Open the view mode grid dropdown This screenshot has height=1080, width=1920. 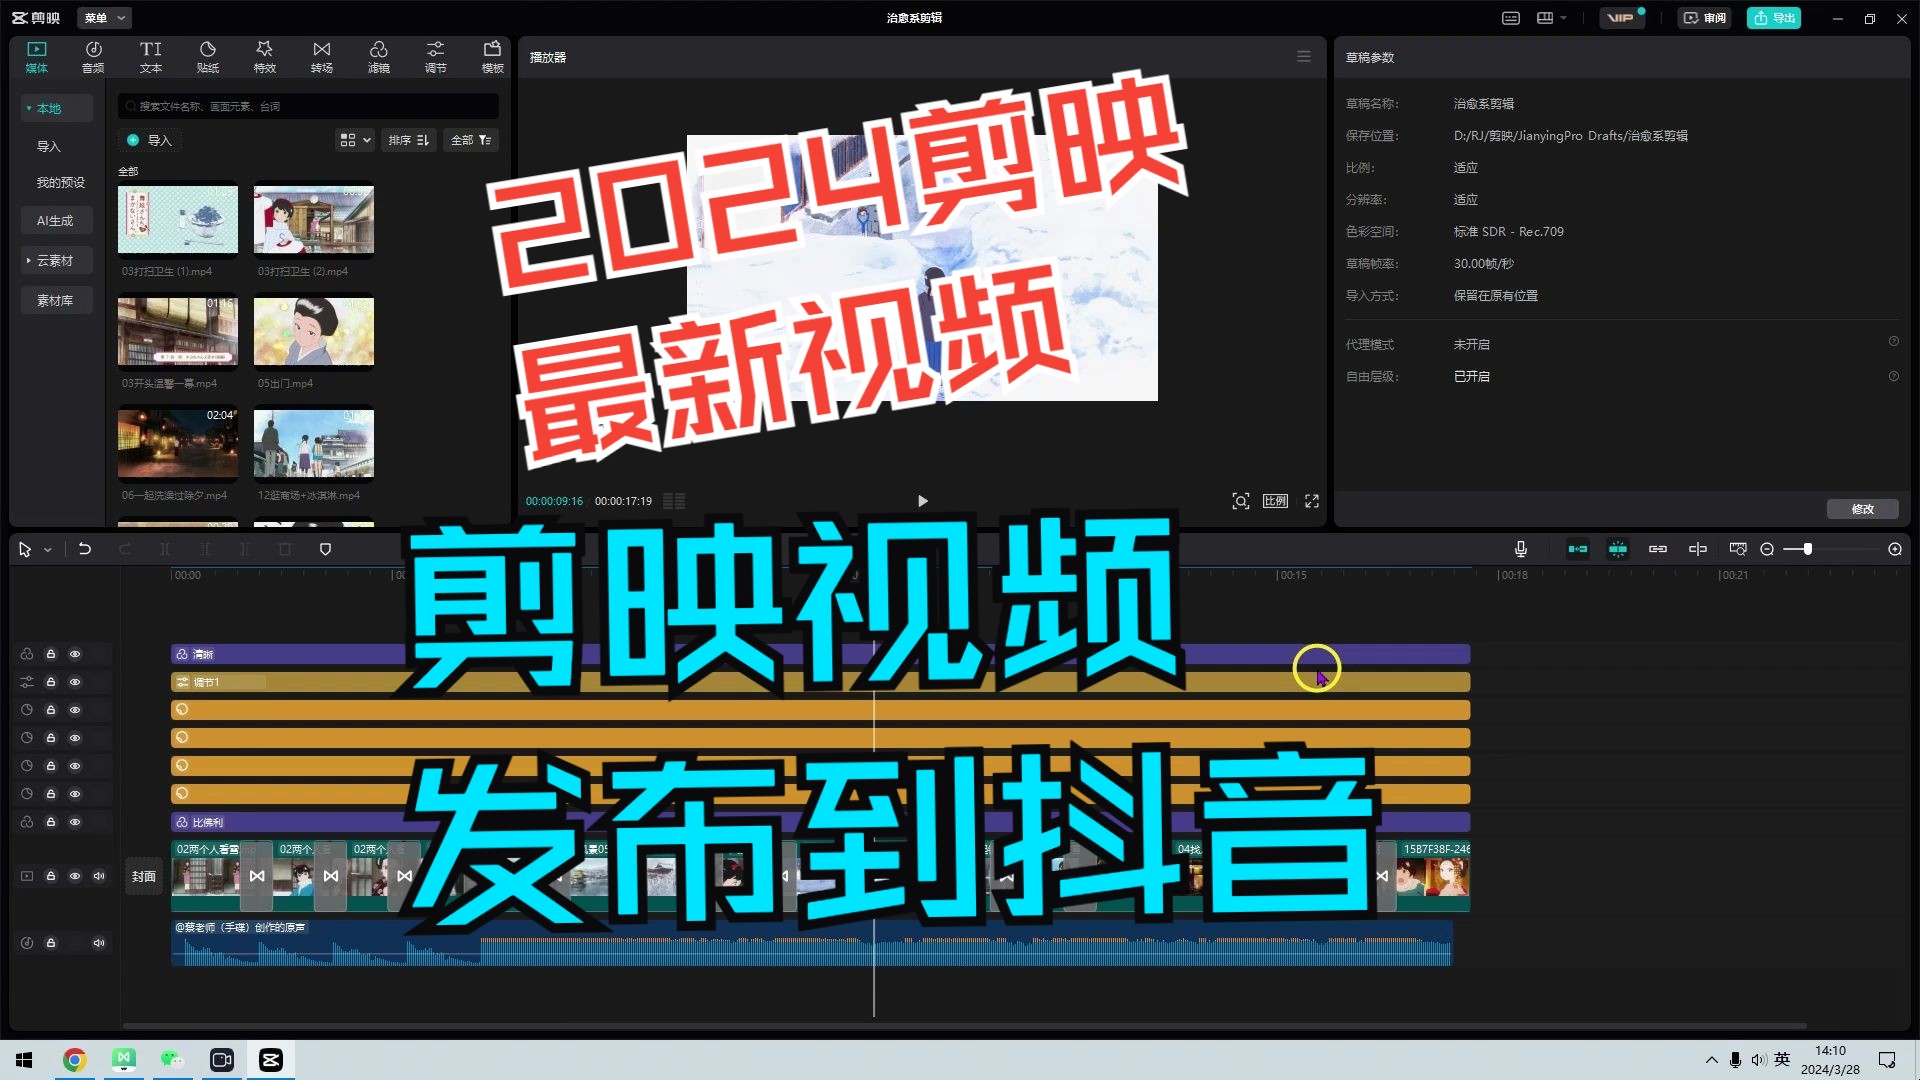pos(355,140)
